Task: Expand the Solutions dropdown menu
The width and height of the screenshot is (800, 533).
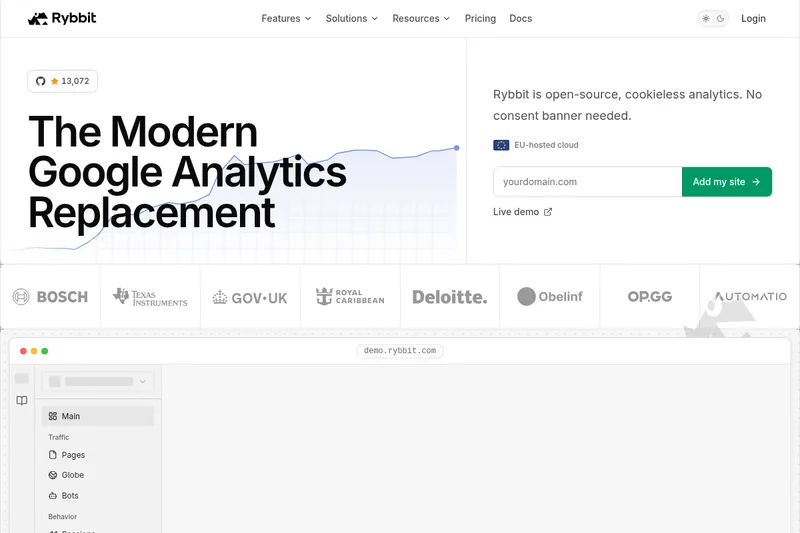Action: pos(352,18)
